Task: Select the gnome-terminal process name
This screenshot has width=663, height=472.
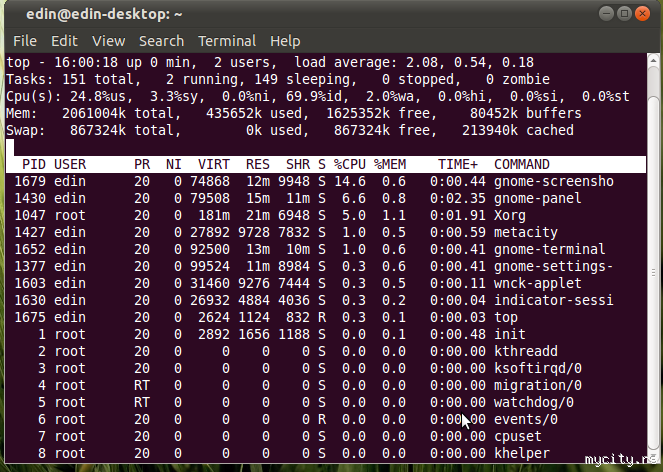Action: [x=550, y=249]
